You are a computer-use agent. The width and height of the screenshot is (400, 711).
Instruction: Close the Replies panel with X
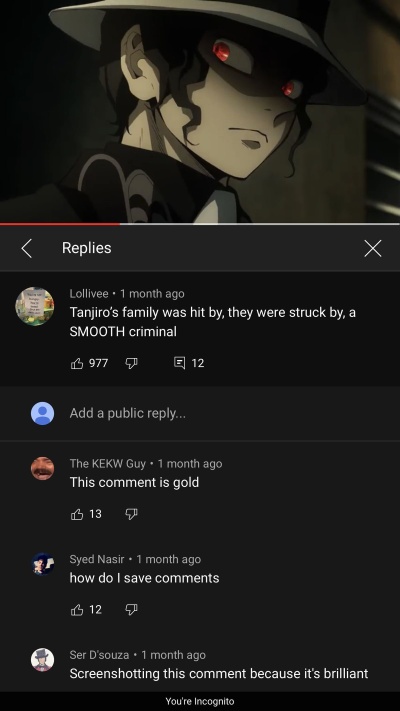pyautogui.click(x=373, y=248)
